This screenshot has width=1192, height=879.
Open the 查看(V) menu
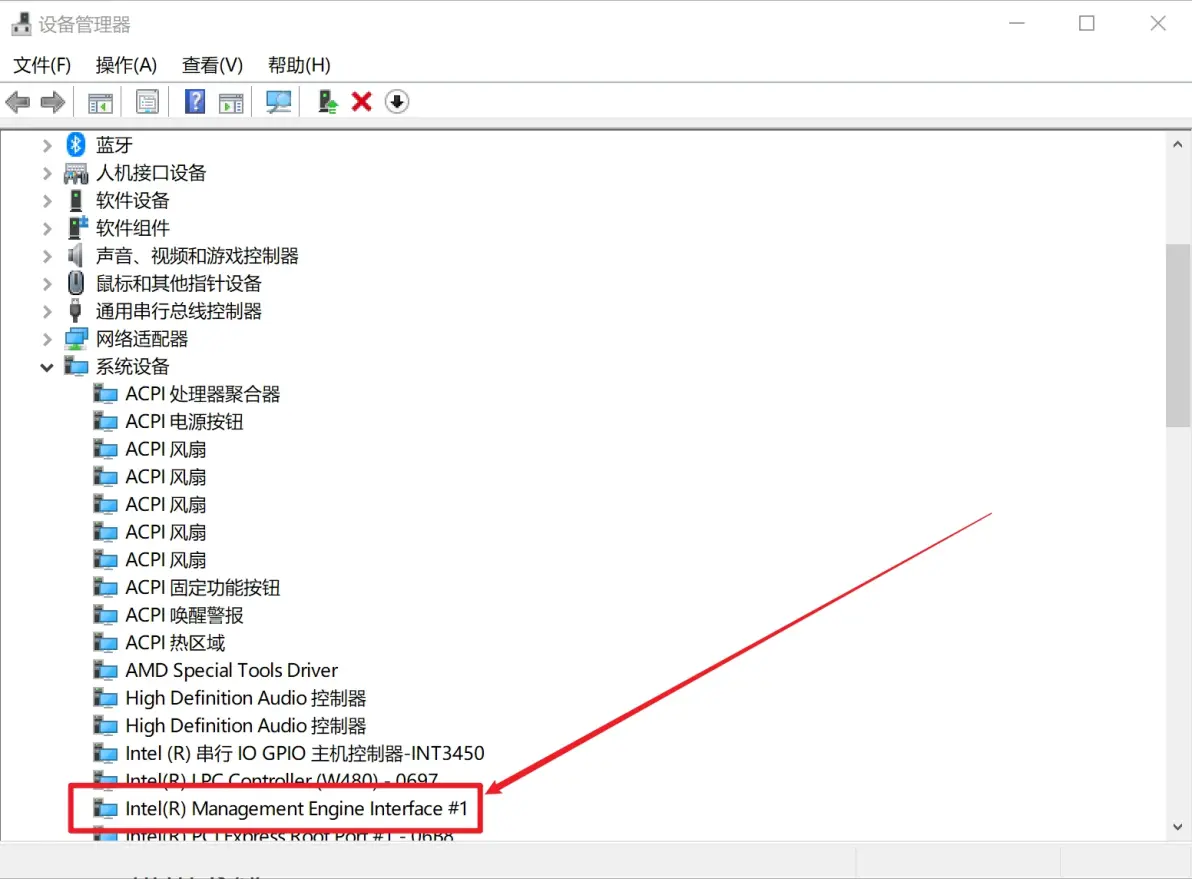click(x=212, y=65)
